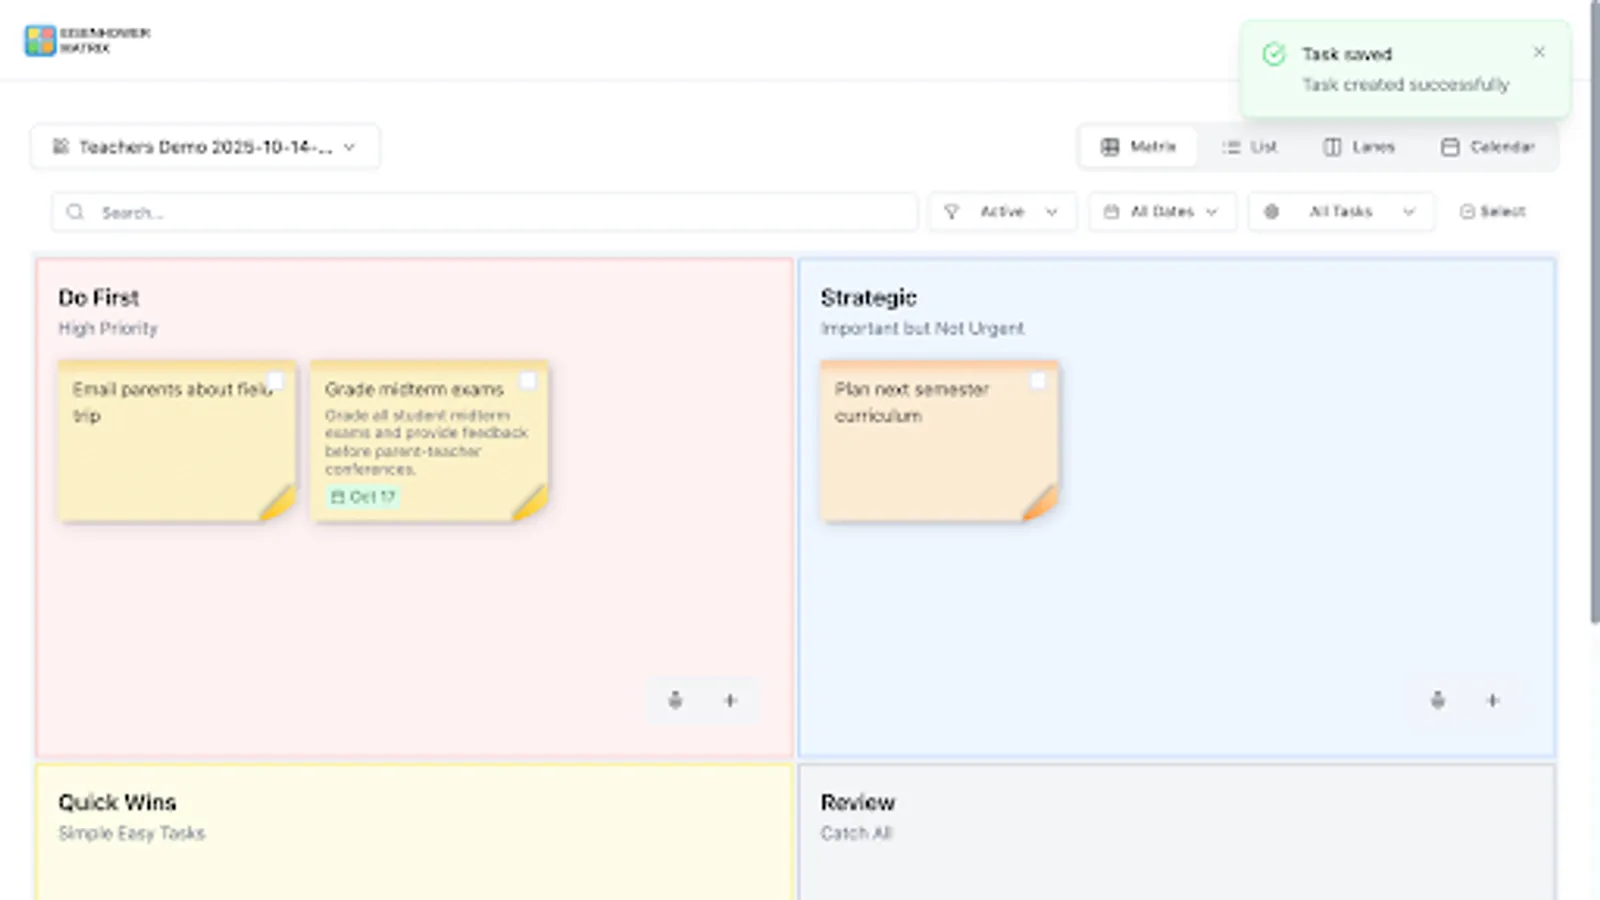
Task: Click the Select button
Action: click(x=1491, y=211)
